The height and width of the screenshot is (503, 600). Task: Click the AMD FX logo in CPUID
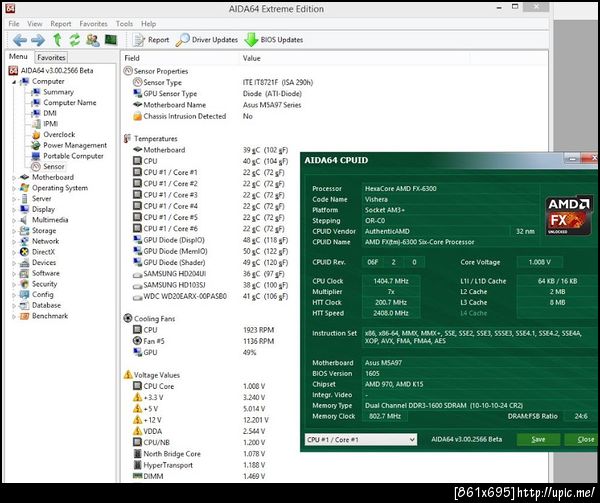click(568, 215)
